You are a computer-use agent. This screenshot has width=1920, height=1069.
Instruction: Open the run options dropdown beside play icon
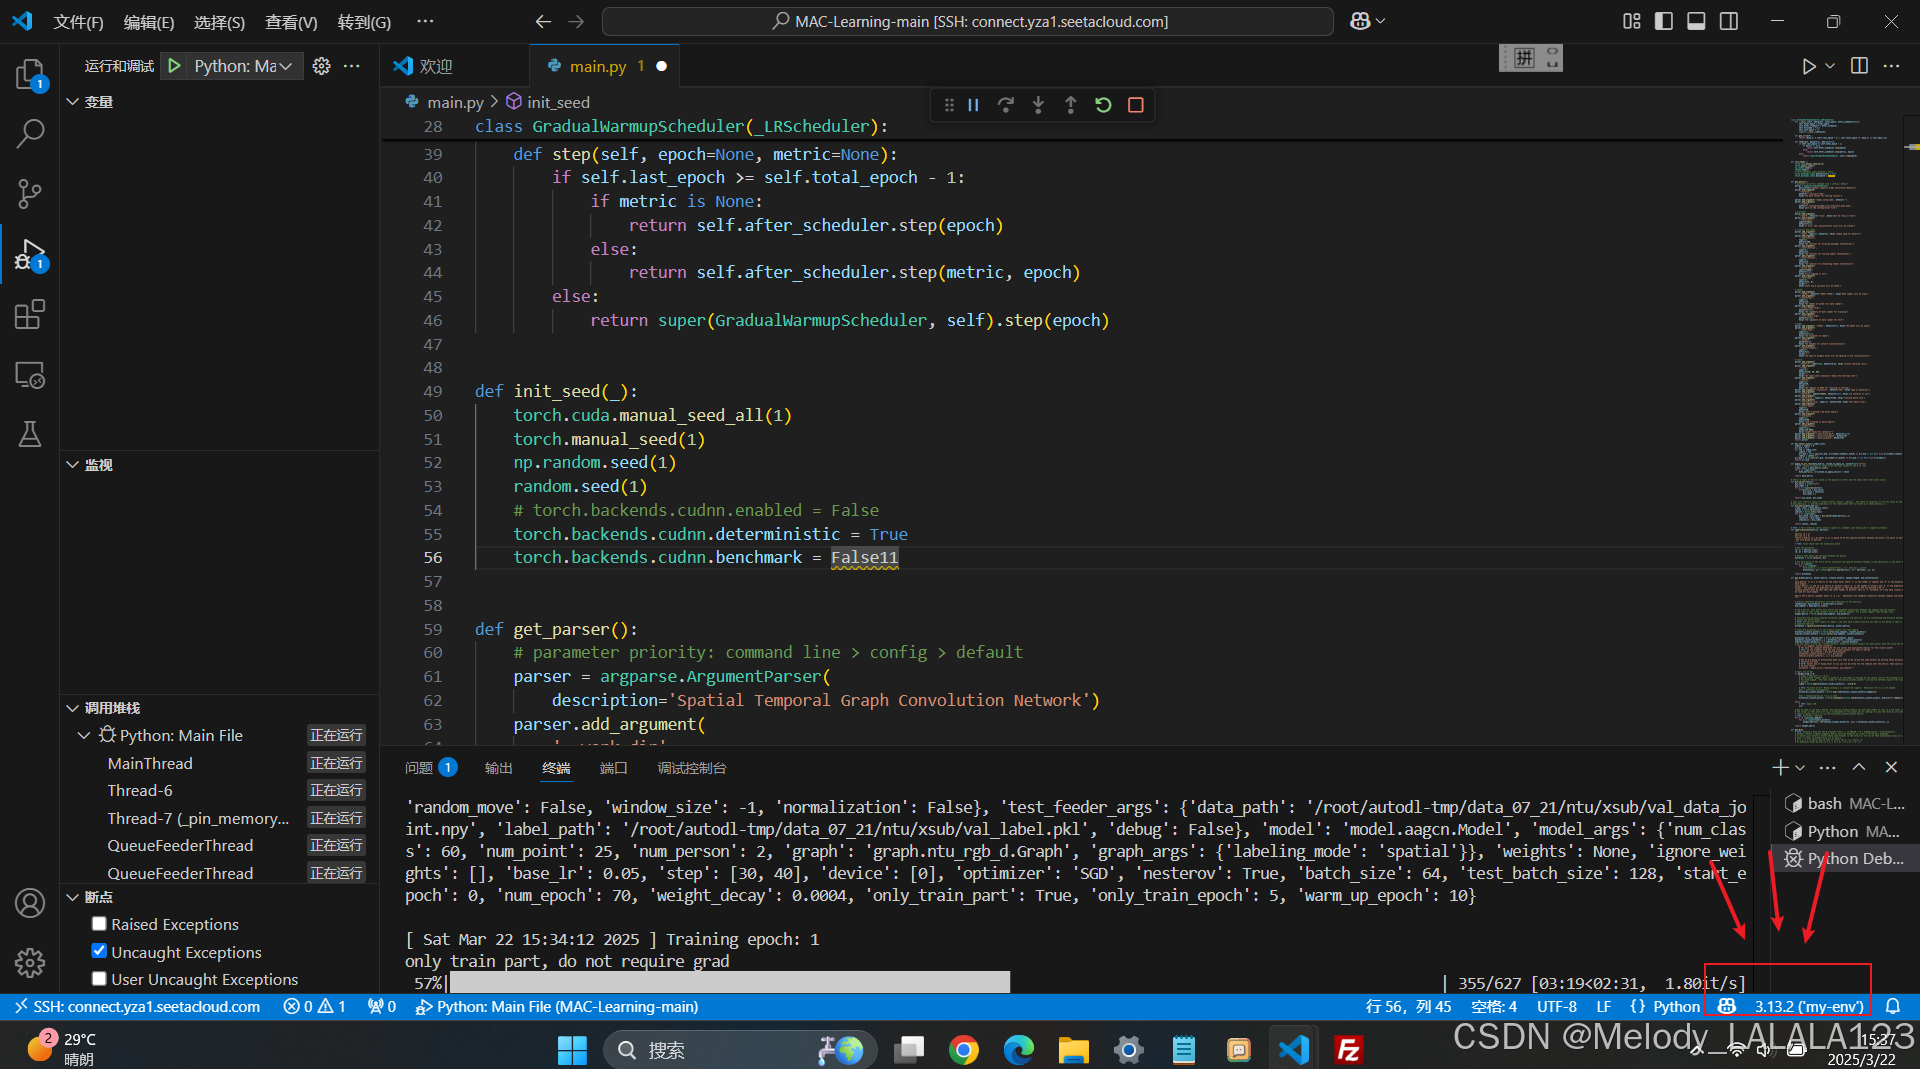tap(1830, 66)
